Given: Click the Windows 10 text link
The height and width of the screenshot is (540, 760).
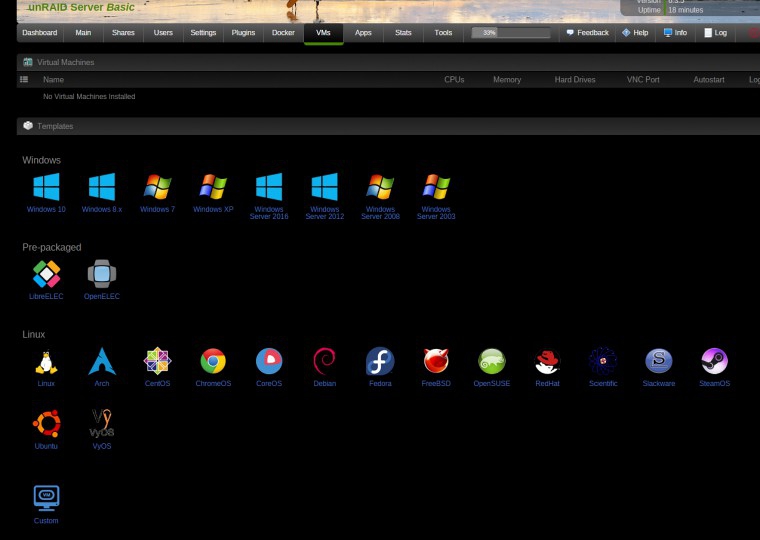Looking at the screenshot, I should tap(46, 209).
